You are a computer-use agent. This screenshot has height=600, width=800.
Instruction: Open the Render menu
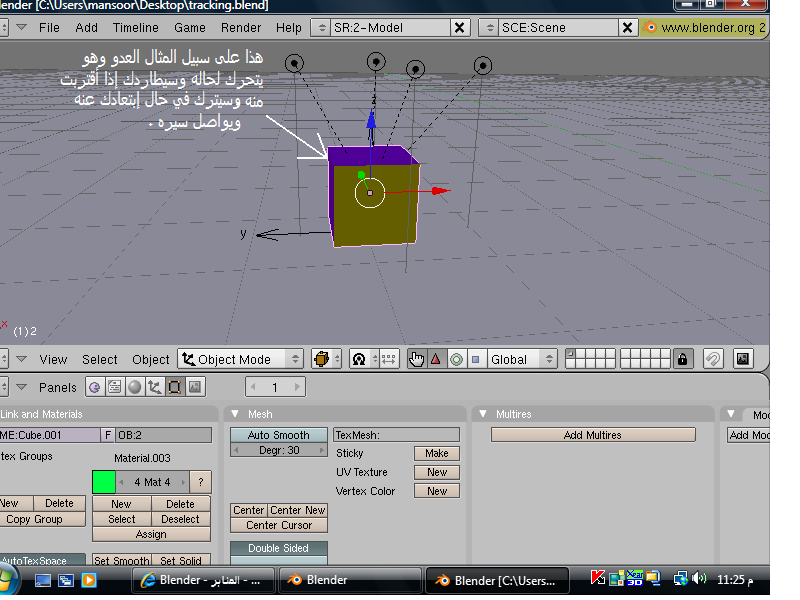coord(241,28)
